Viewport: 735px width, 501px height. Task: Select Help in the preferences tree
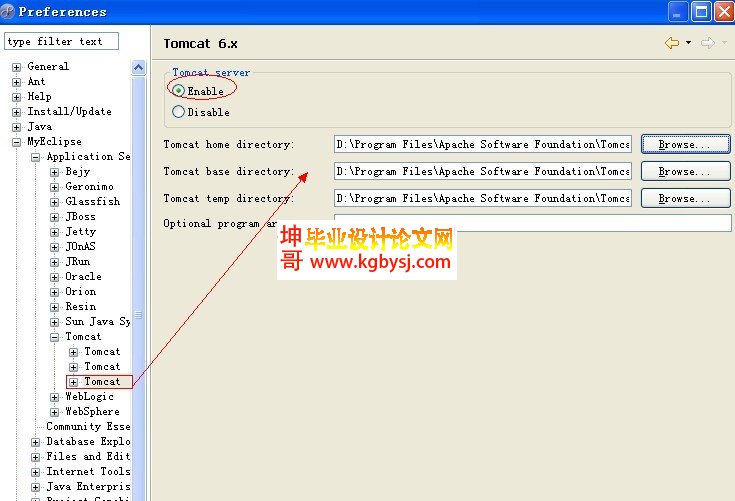click(39, 96)
